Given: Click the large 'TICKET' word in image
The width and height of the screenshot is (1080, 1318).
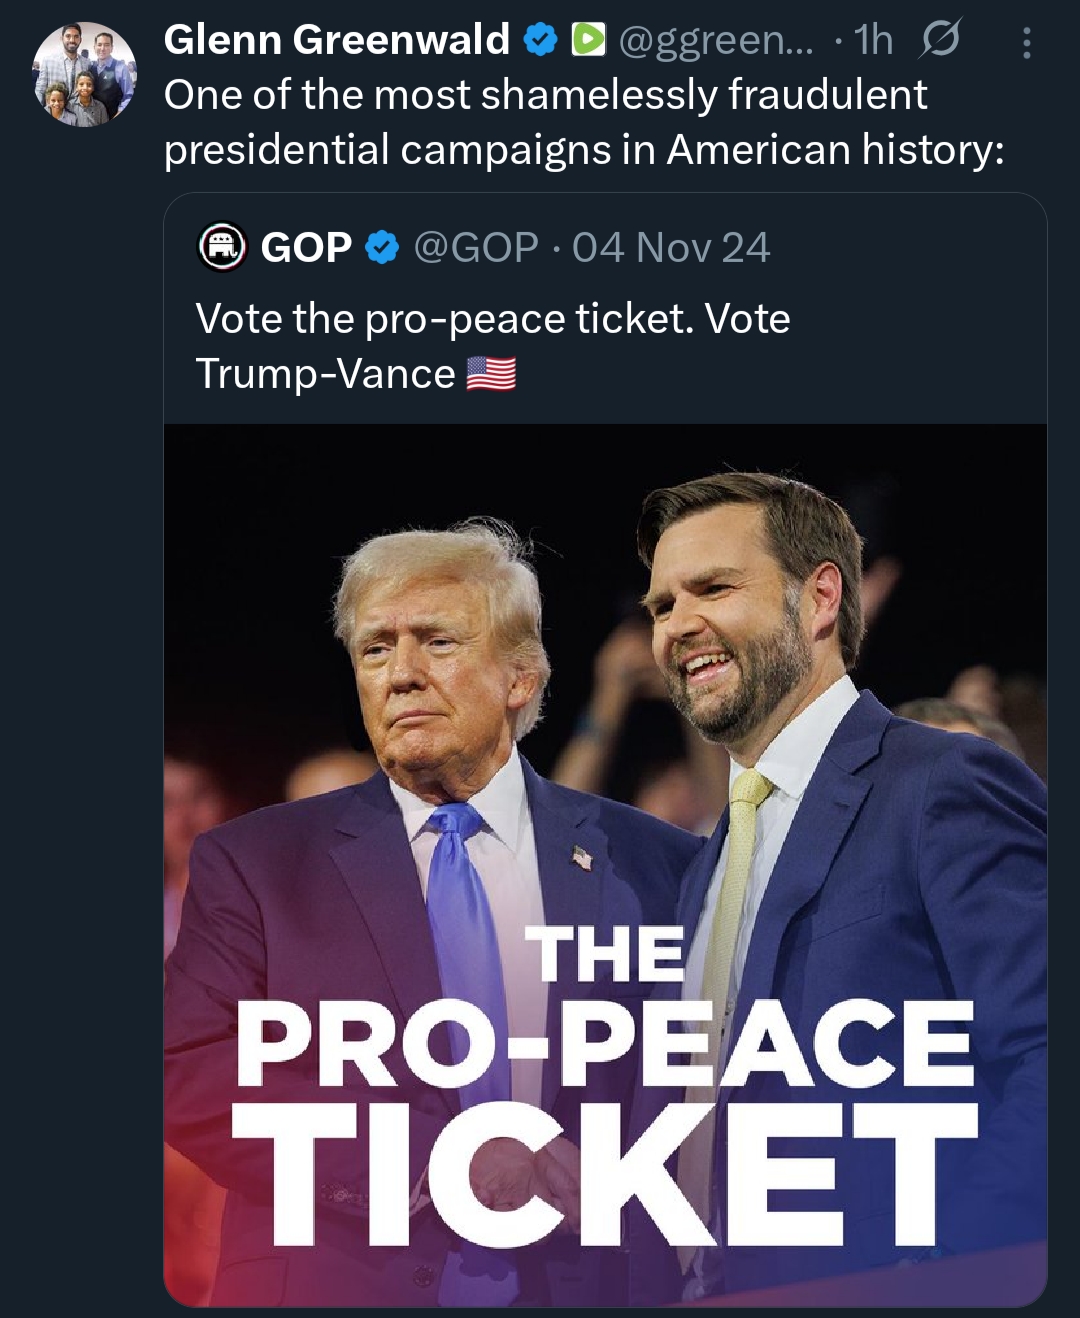Looking at the screenshot, I should [604, 1175].
